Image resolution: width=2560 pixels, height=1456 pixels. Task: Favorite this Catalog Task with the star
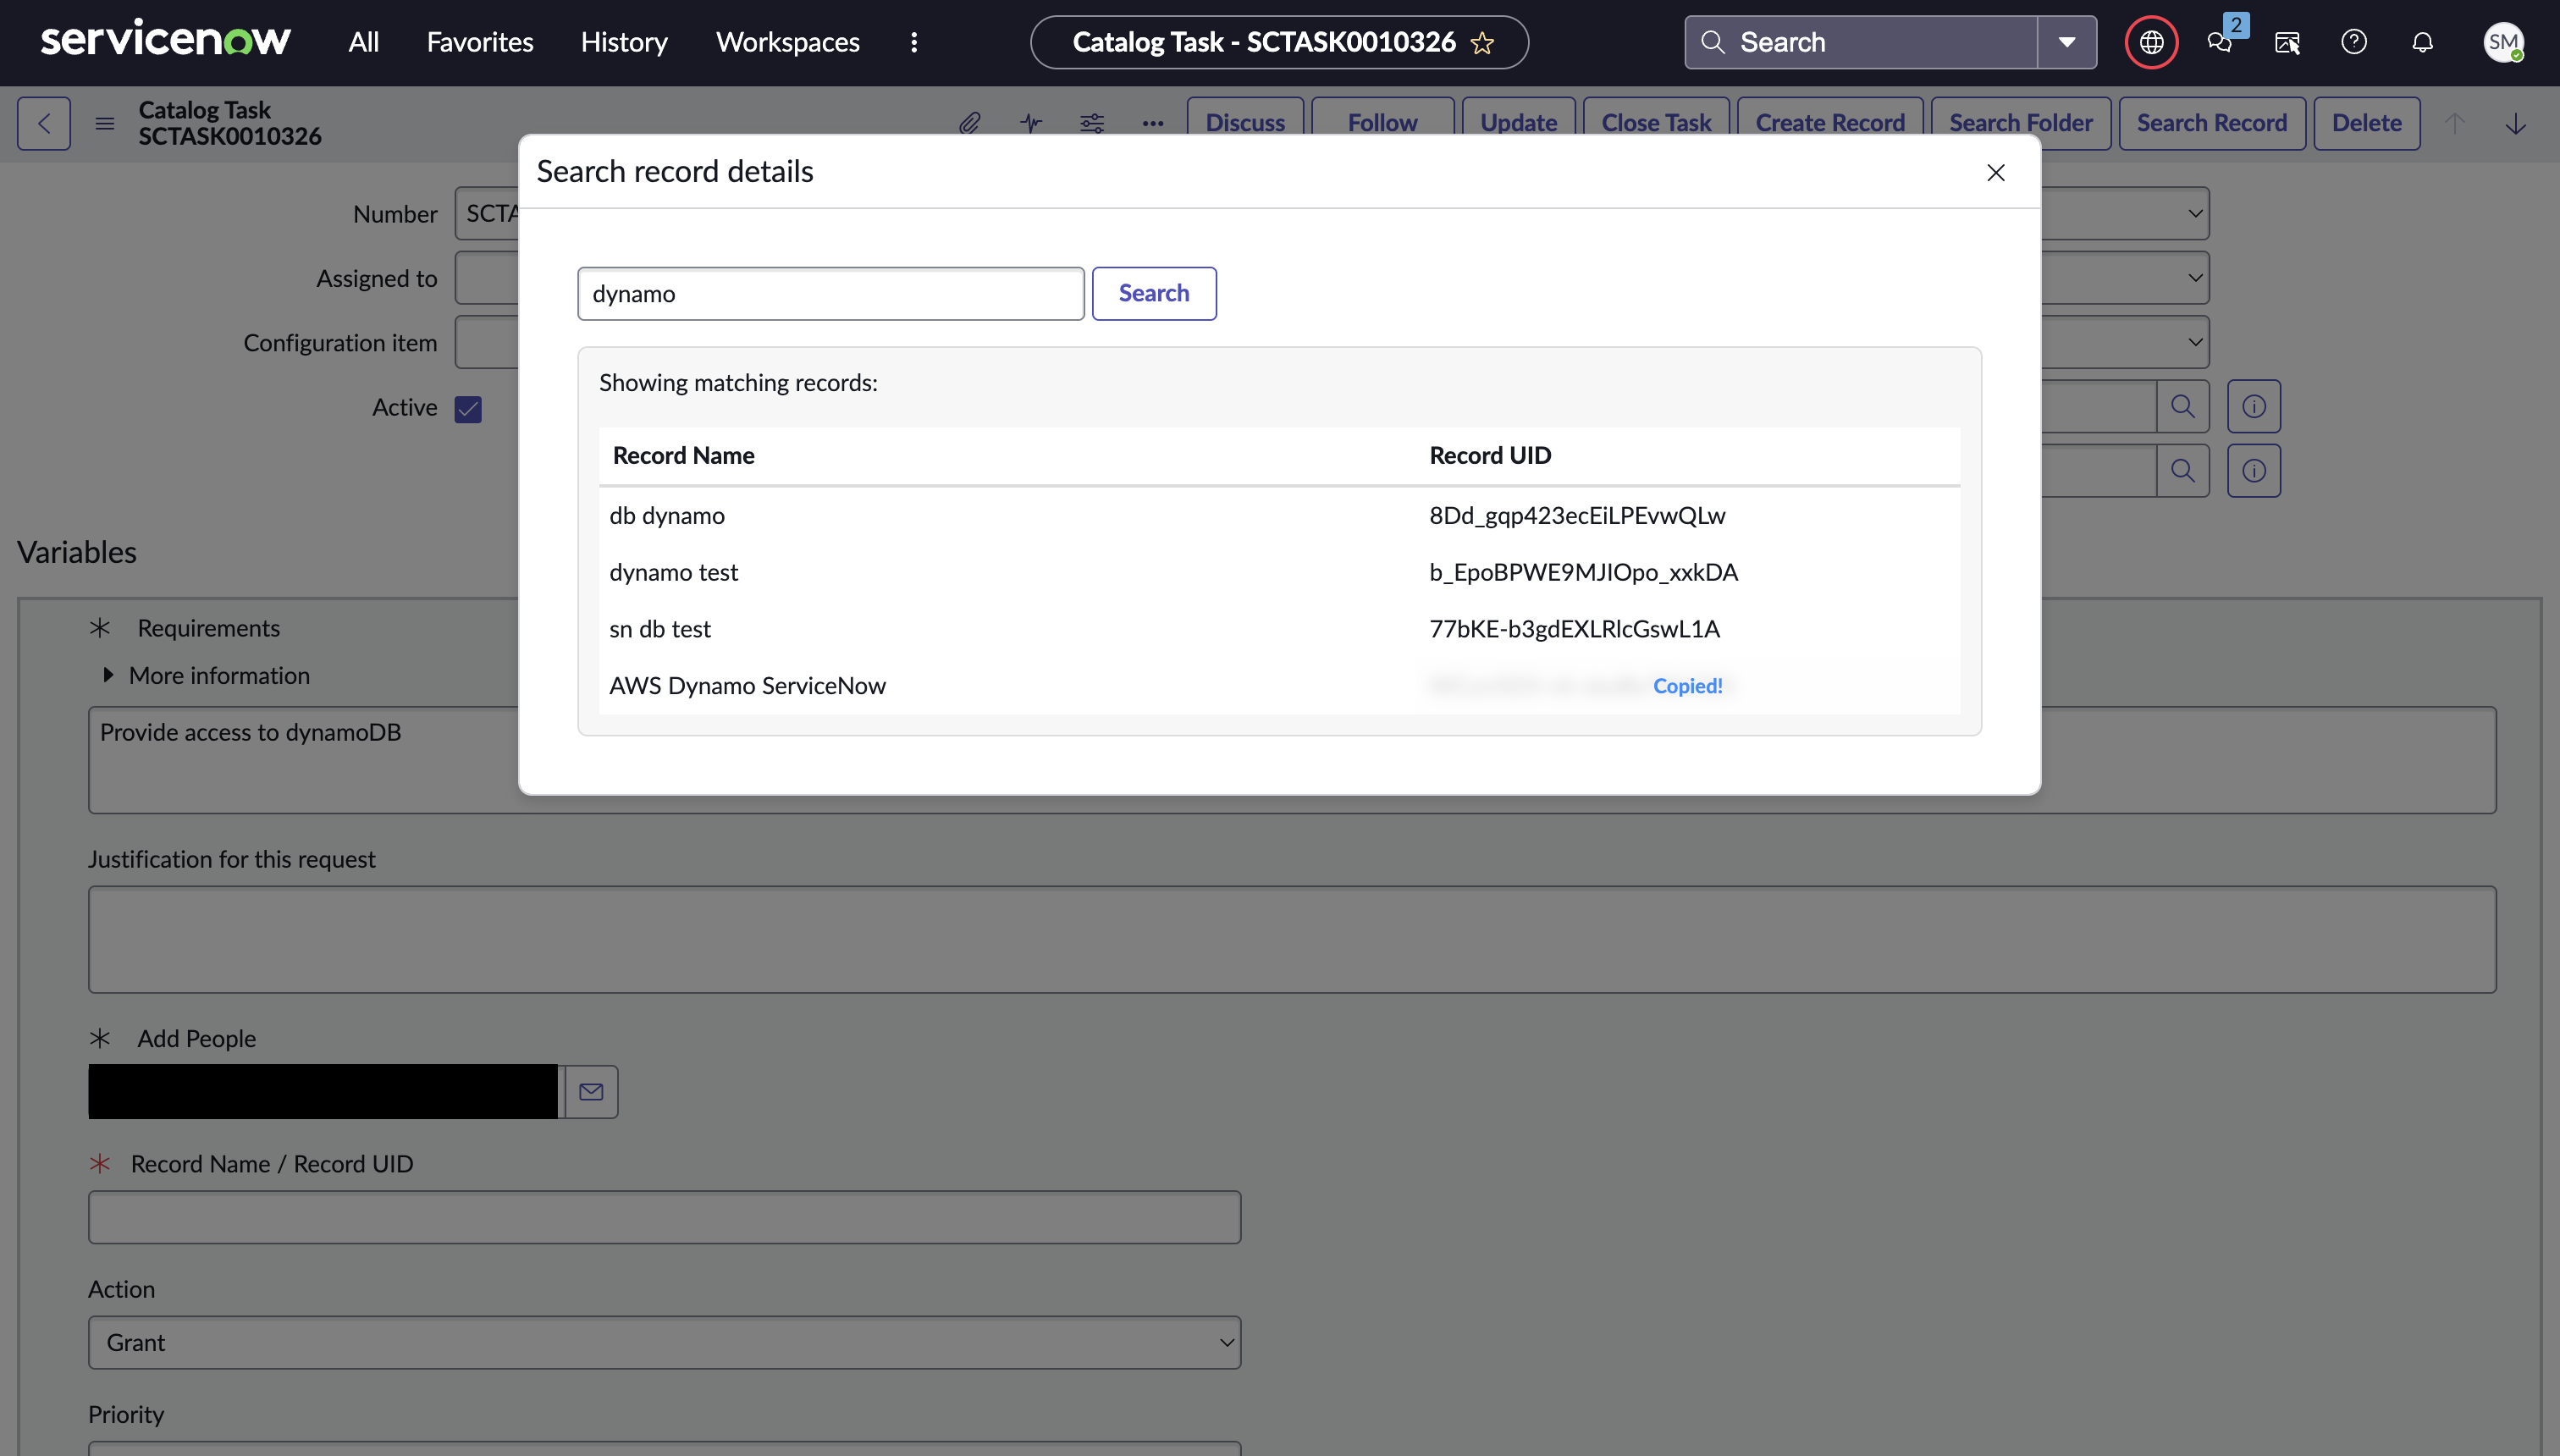(x=1482, y=43)
